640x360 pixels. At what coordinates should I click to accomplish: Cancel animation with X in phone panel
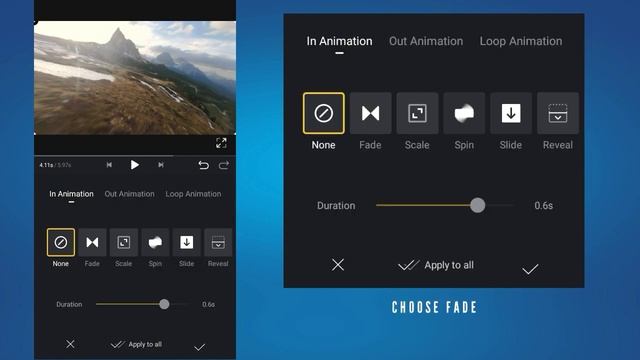click(x=70, y=344)
